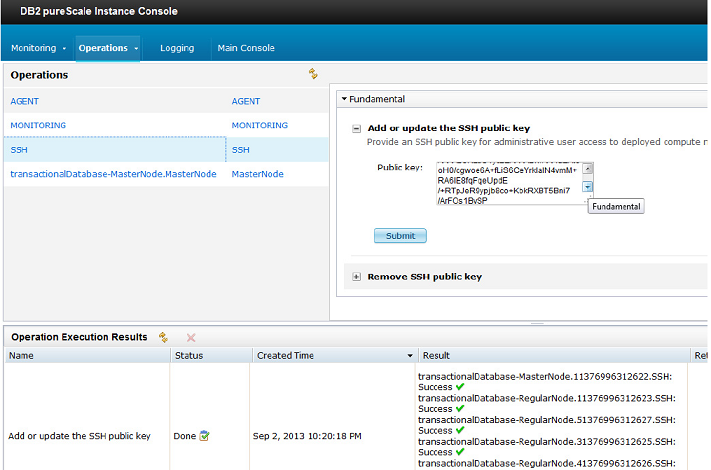
Task: Collapse the Fundamental panel
Action: pos(344,99)
